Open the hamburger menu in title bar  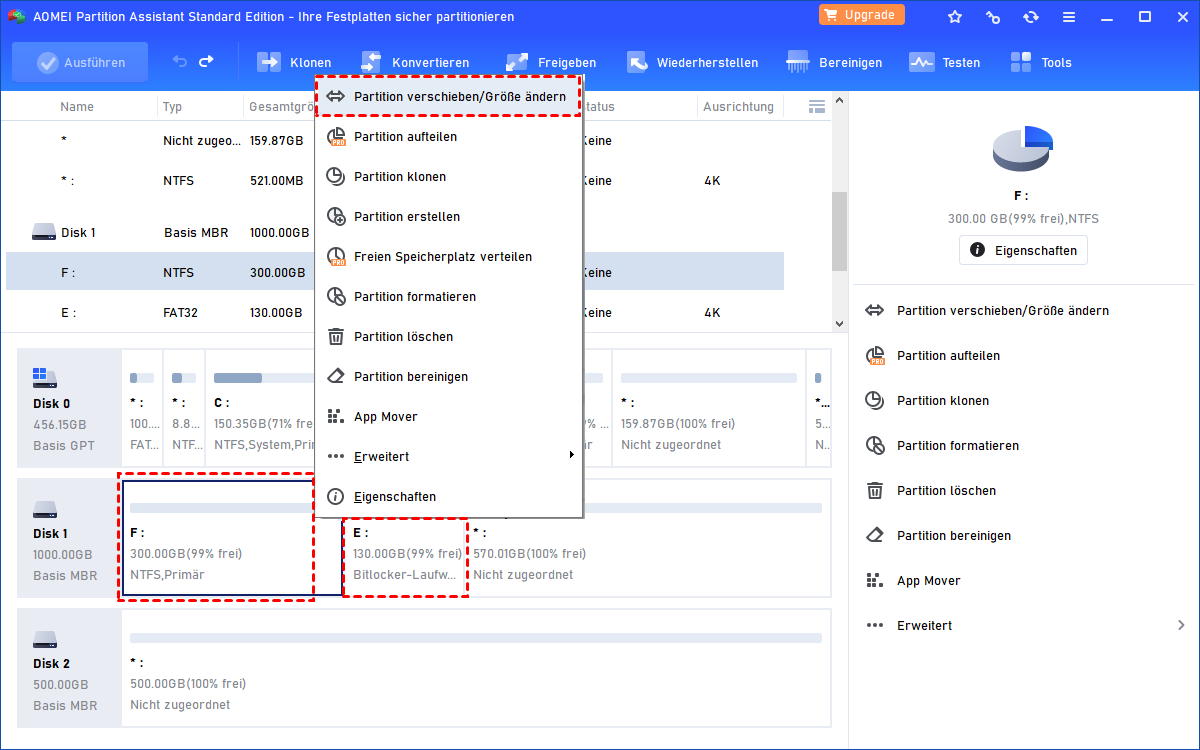tap(1069, 17)
